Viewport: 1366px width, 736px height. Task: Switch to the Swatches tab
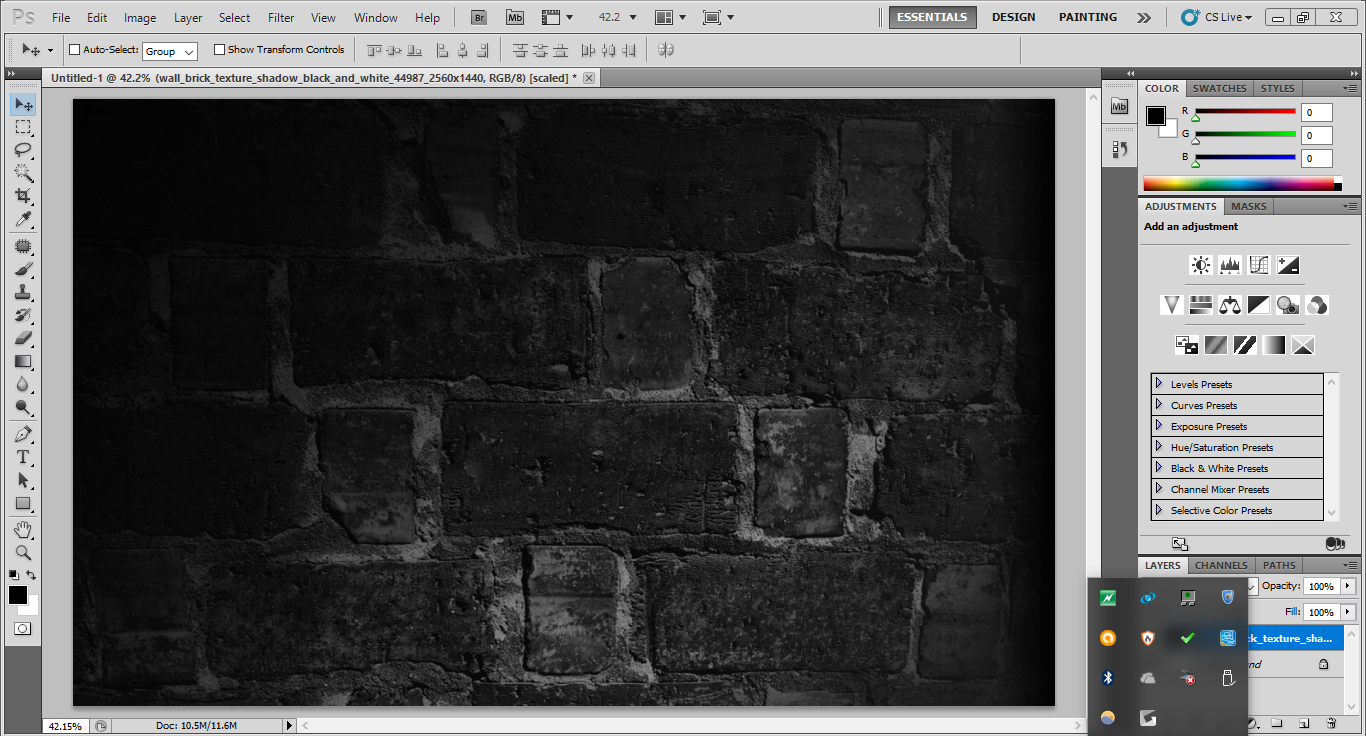pos(1219,88)
